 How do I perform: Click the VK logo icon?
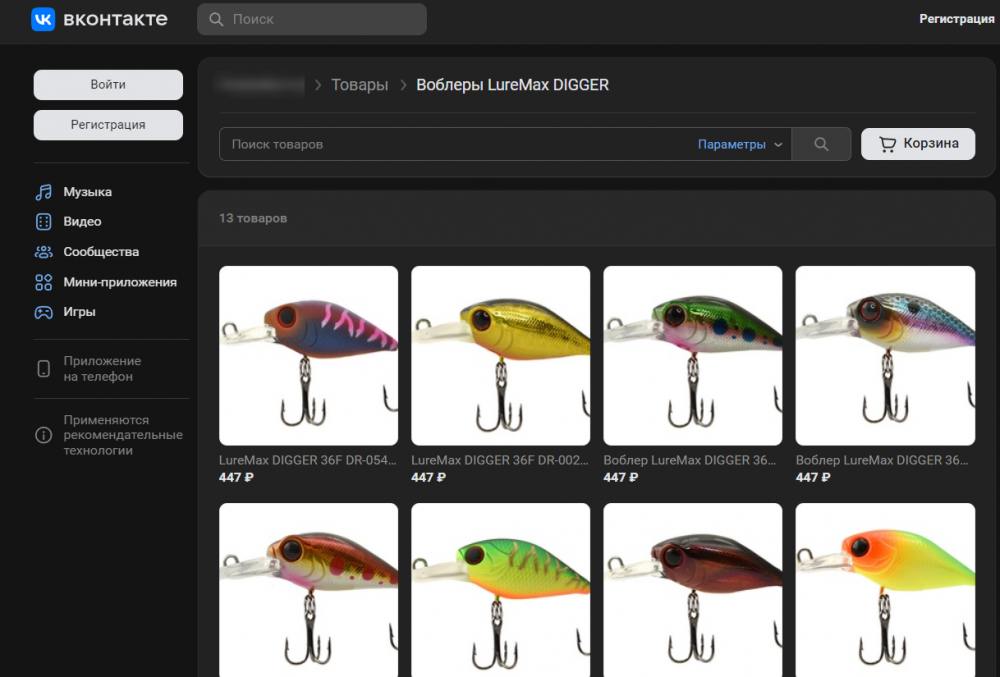click(x=43, y=19)
